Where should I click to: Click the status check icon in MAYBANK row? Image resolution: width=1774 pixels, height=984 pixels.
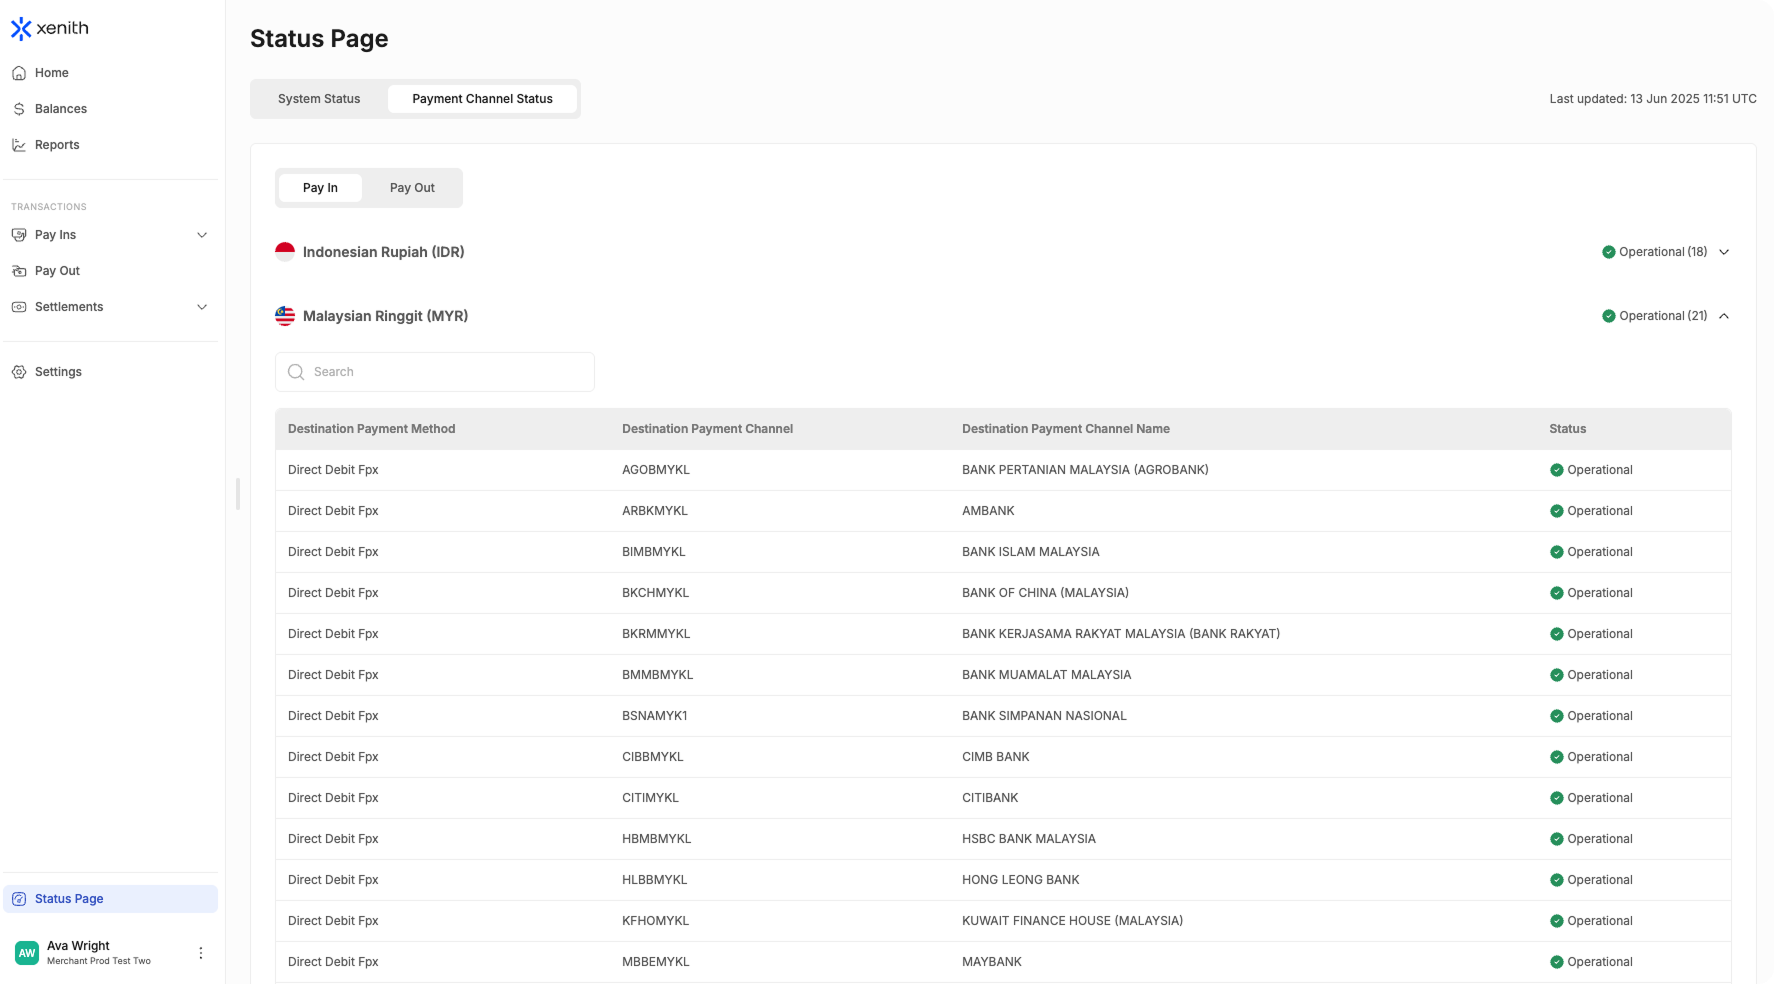[1557, 962]
